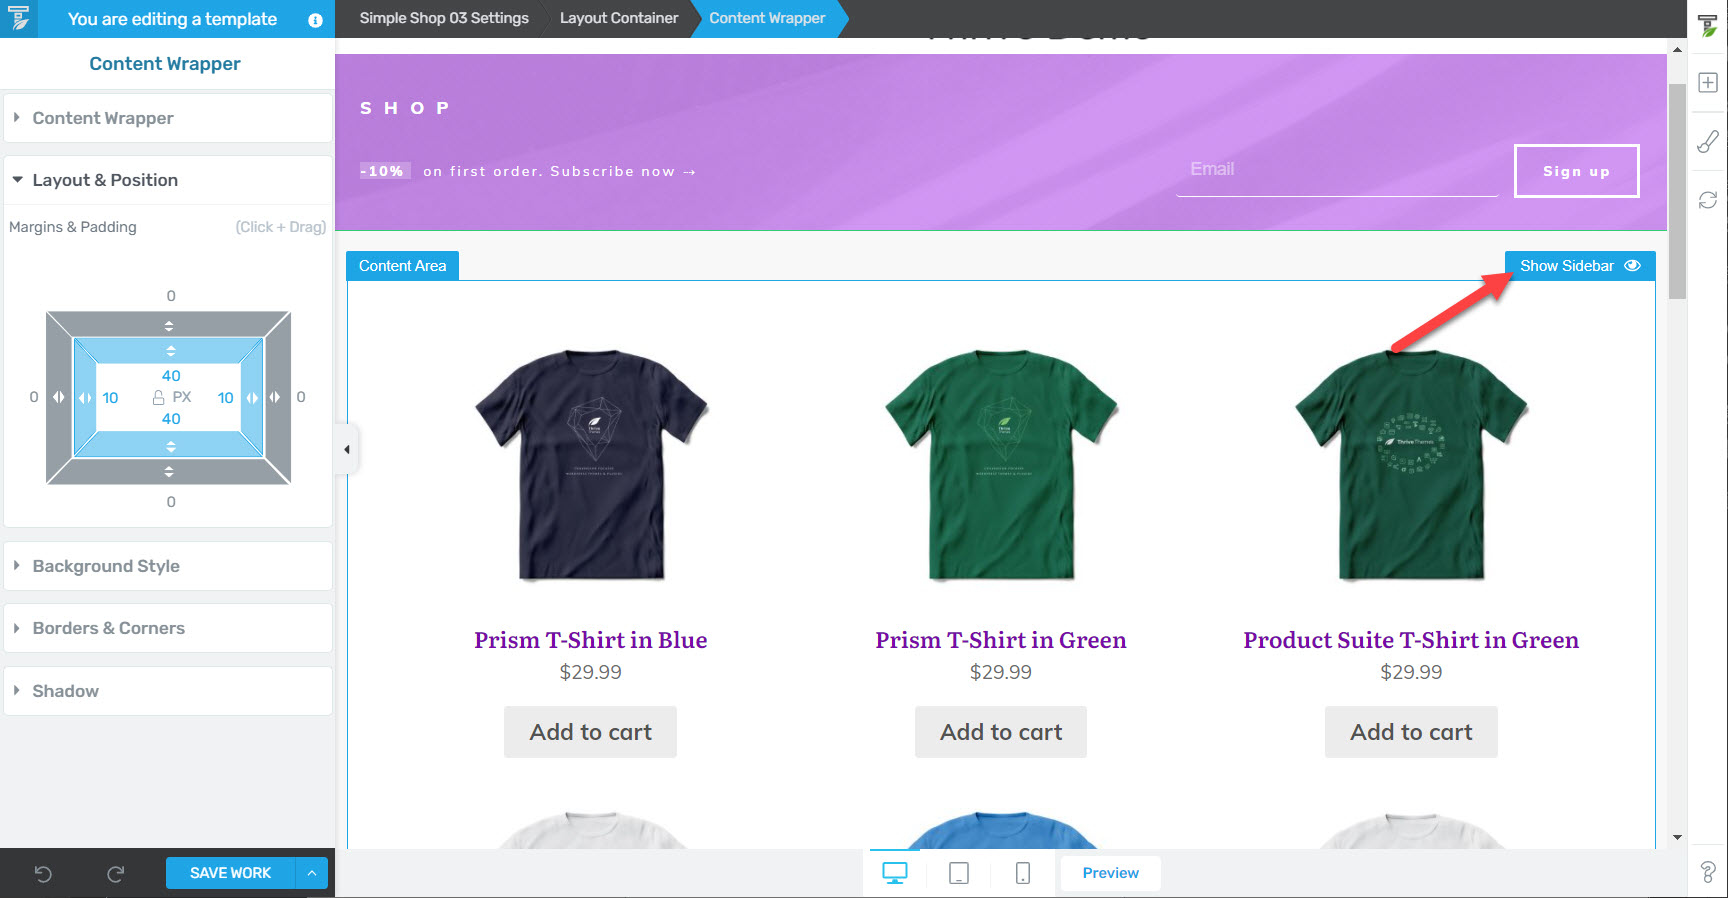Add Product Suite T-Shirt in Green to cart
Screen dimensions: 1728x898
click(x=1411, y=732)
